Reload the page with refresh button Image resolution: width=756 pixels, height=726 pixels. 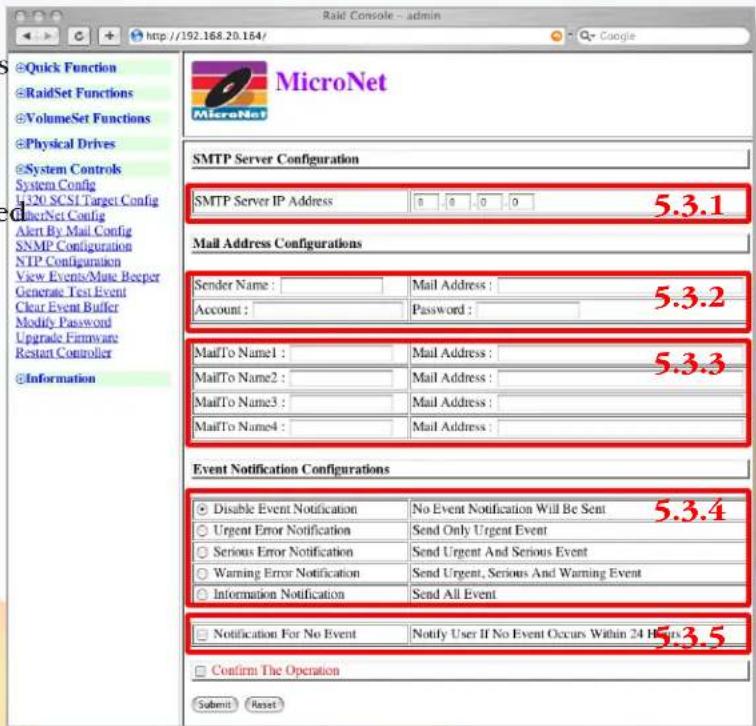[x=79, y=36]
